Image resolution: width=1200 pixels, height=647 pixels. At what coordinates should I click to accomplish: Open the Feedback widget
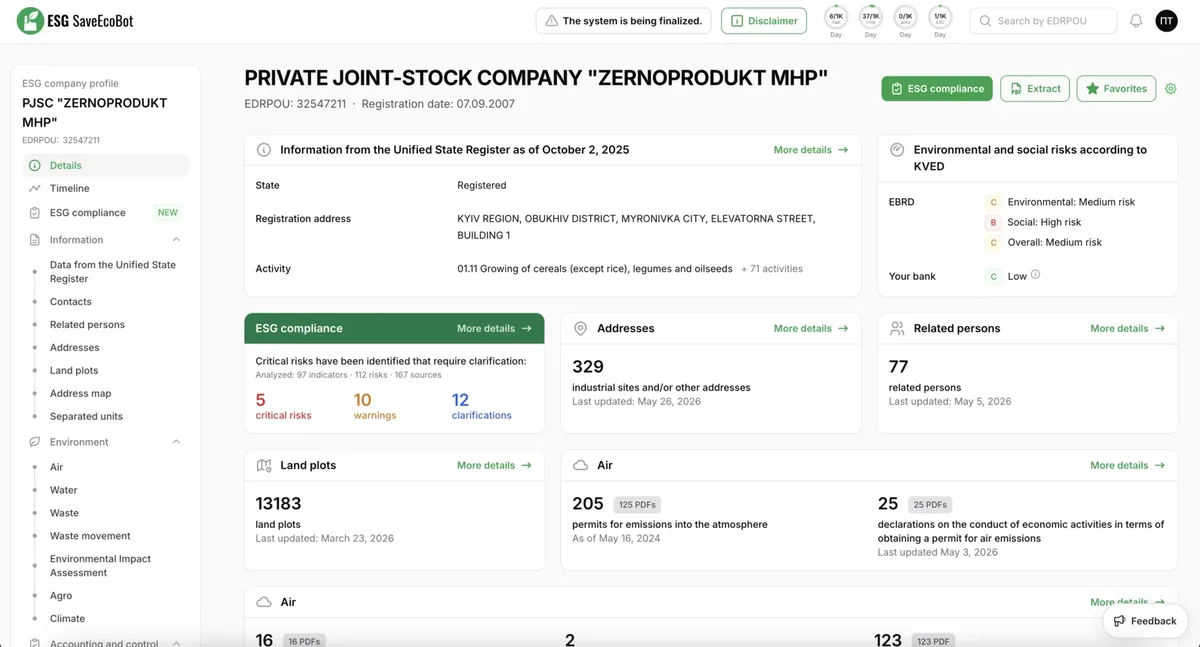(1145, 621)
